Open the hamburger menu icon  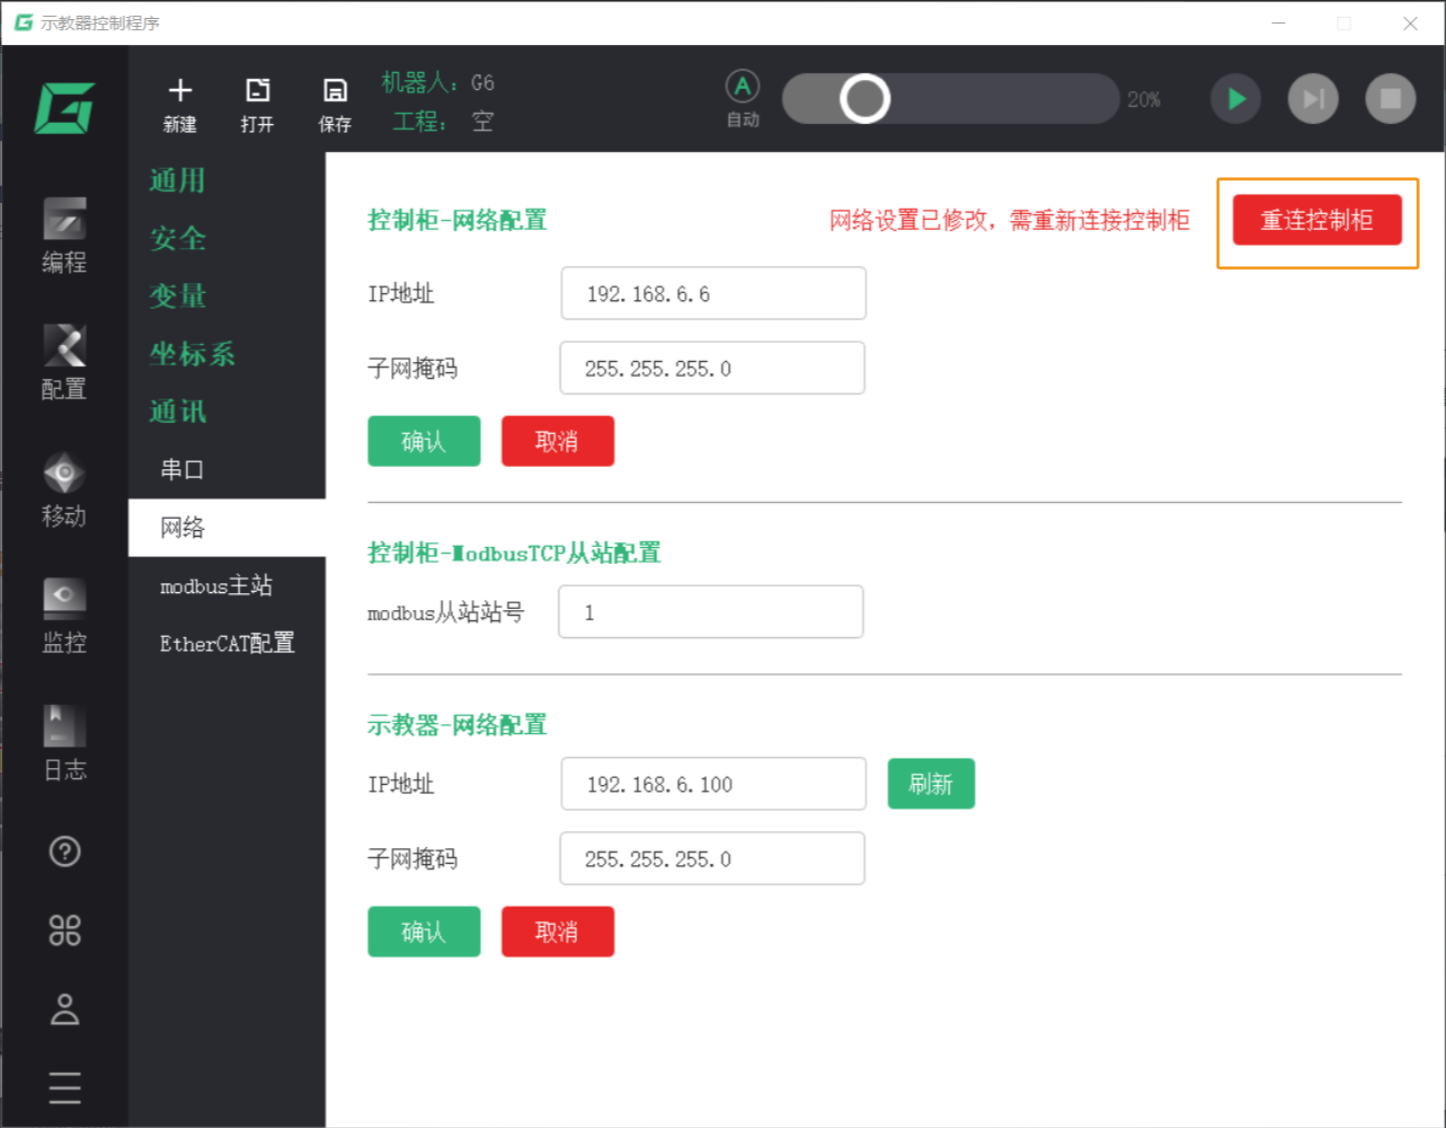point(65,1087)
